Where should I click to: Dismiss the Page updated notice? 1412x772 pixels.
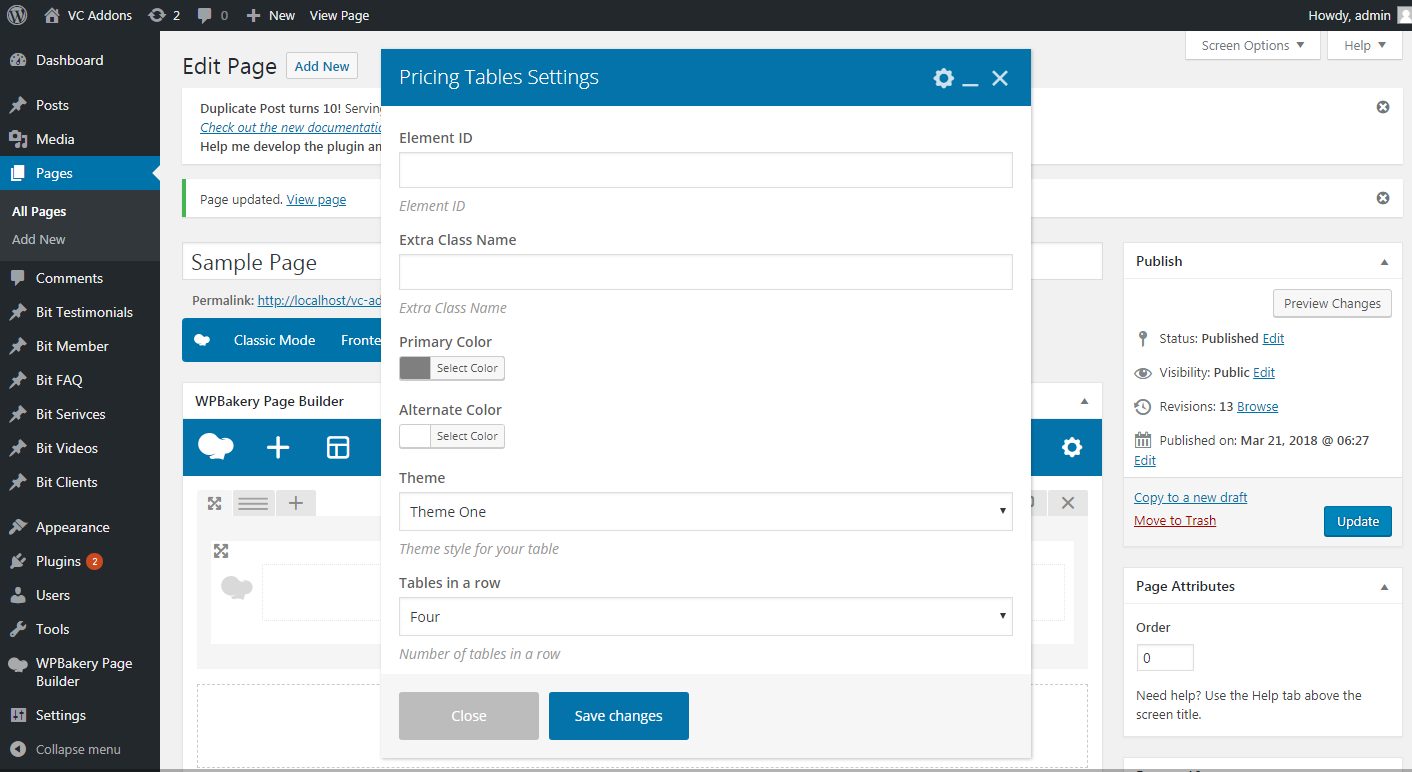1382,198
